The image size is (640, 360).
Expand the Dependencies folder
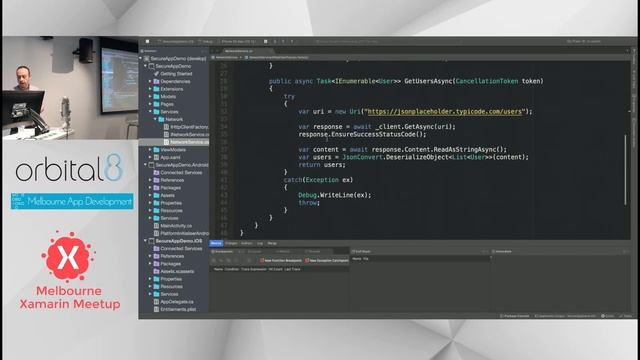pyautogui.click(x=150, y=82)
